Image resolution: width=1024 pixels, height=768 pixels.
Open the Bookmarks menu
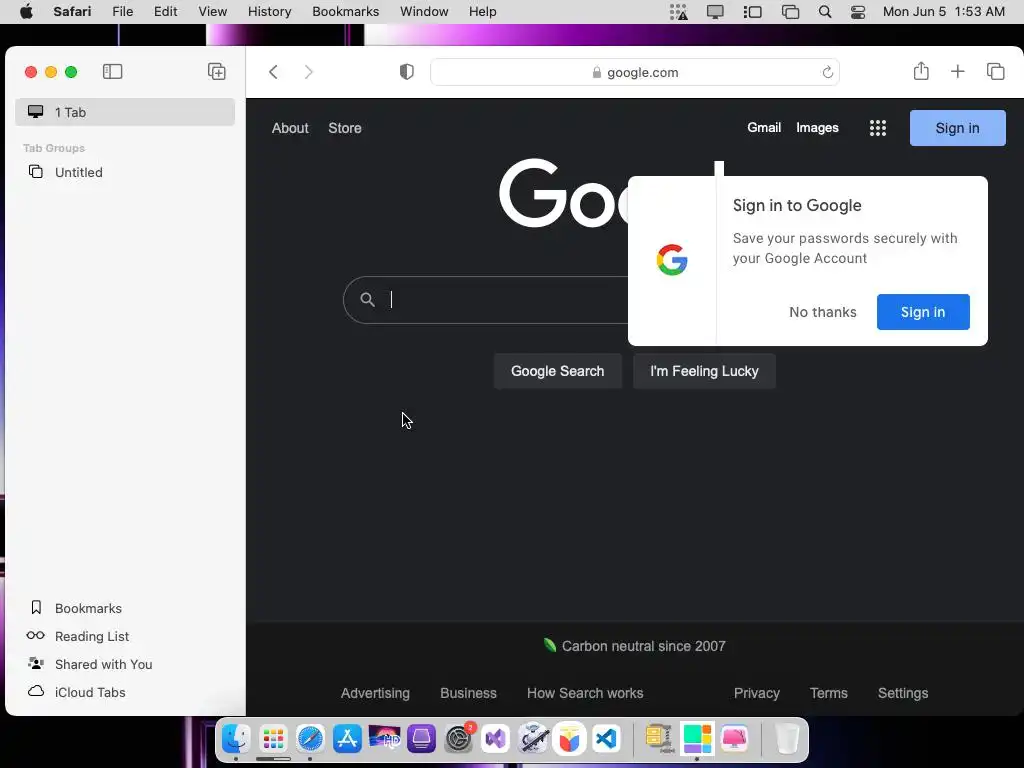click(345, 12)
